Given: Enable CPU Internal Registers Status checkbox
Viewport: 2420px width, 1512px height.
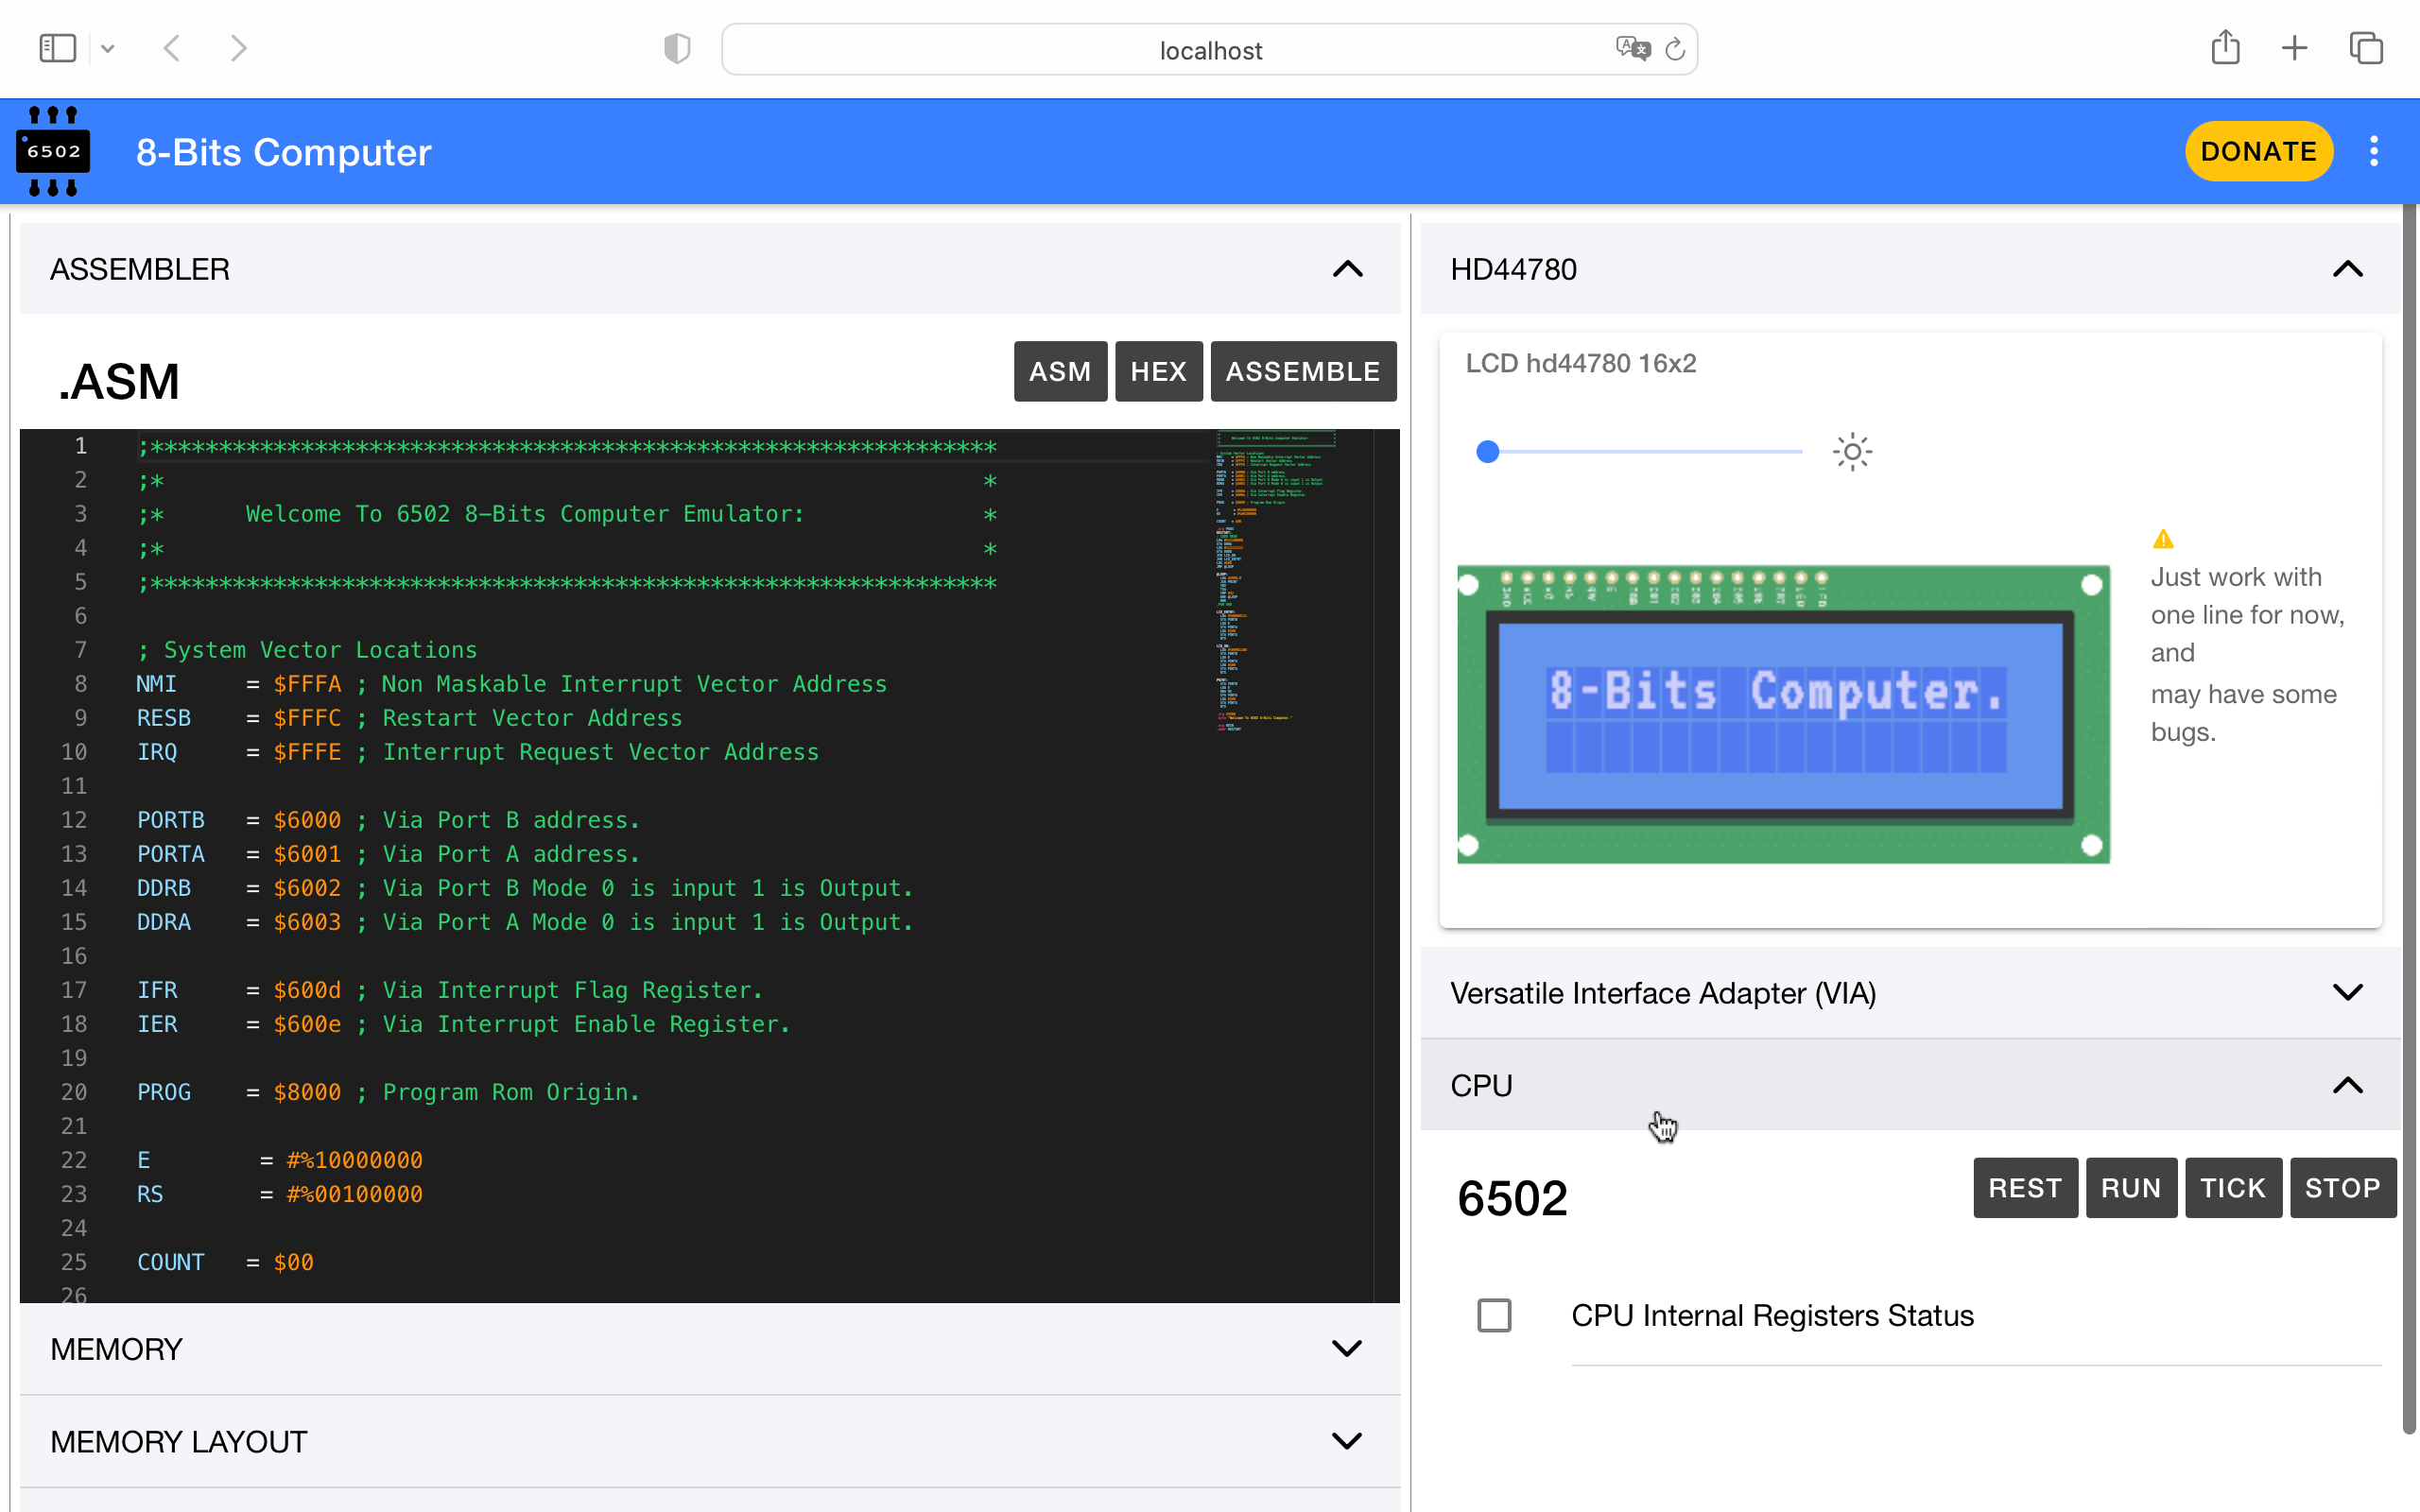Looking at the screenshot, I should pos(1494,1315).
